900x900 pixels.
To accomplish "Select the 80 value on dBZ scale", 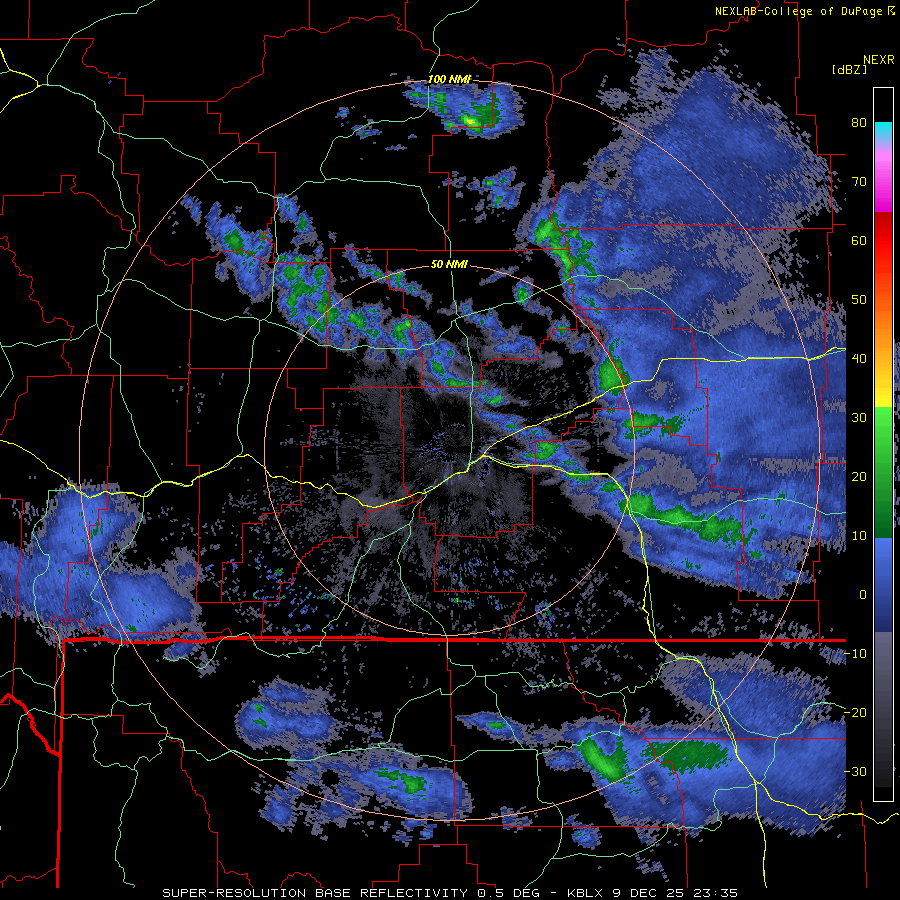I will click(x=859, y=123).
